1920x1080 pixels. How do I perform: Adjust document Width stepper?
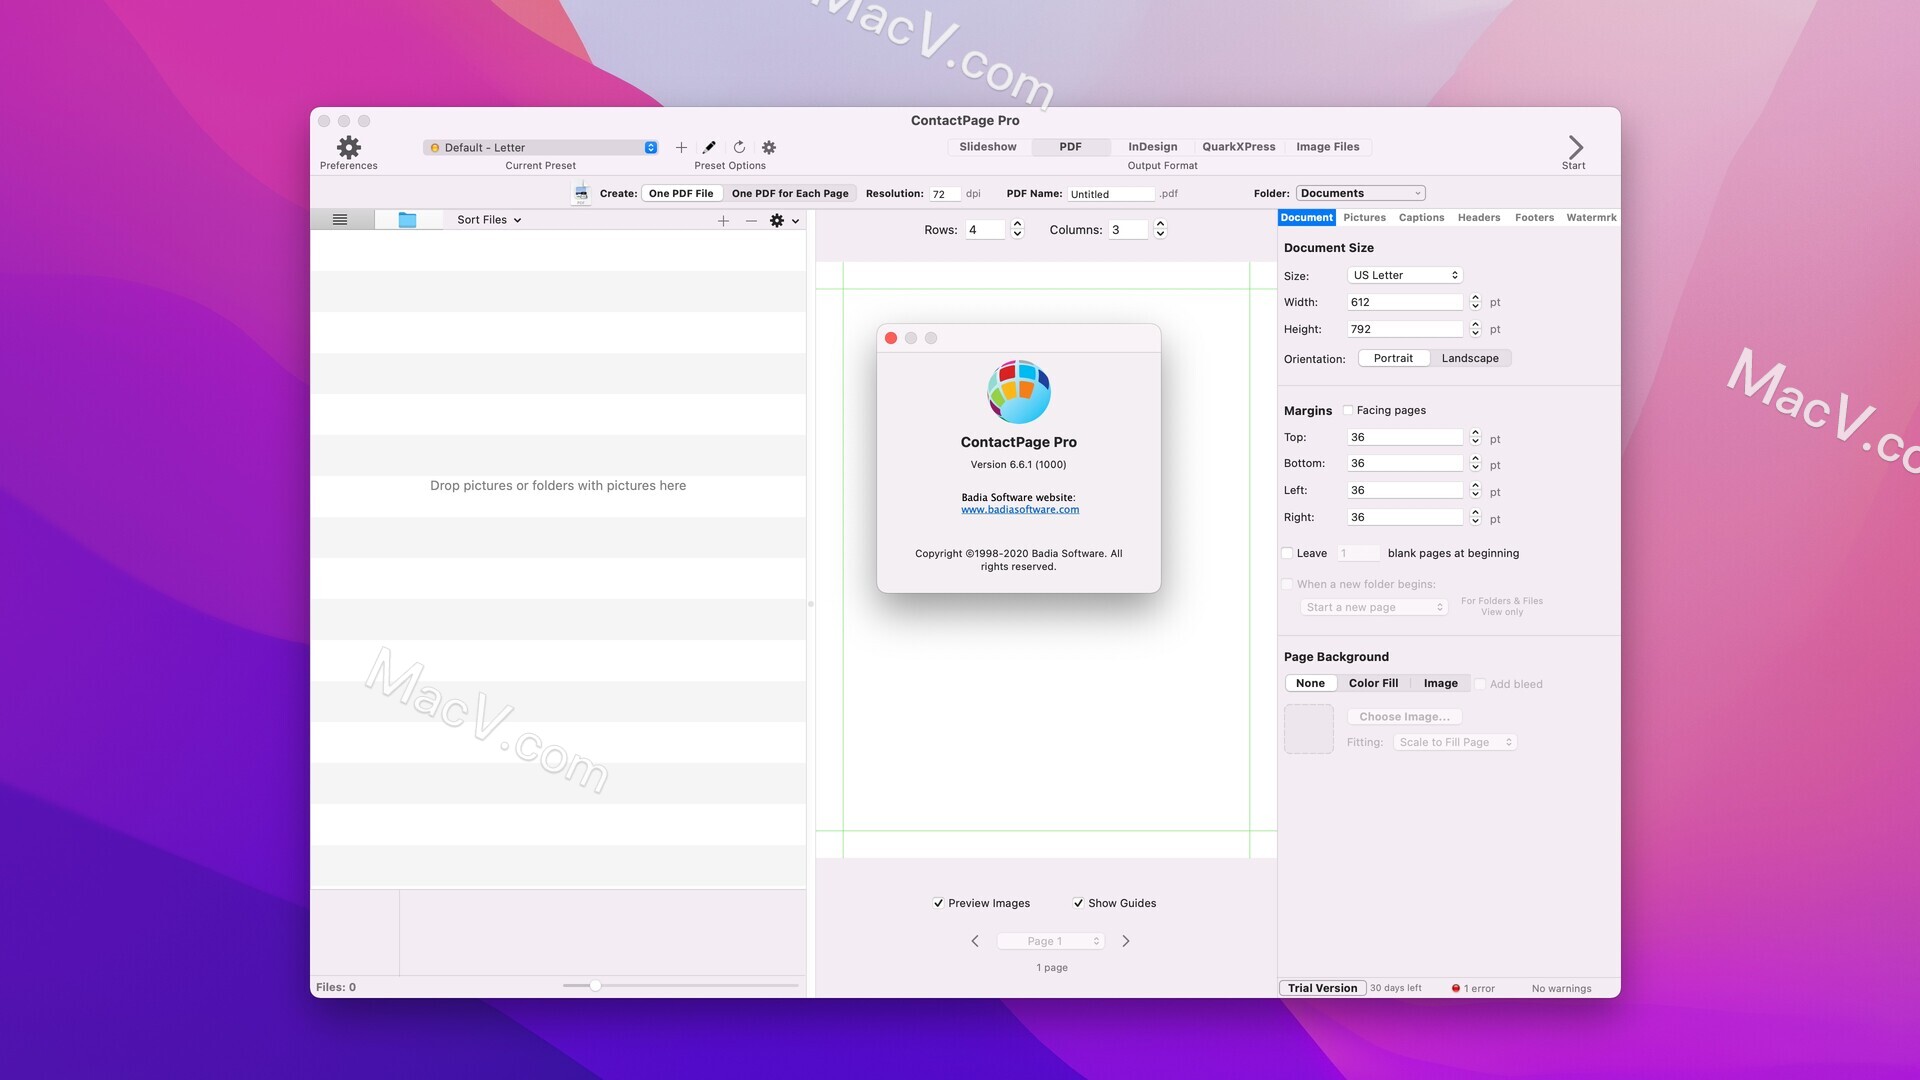1475,302
